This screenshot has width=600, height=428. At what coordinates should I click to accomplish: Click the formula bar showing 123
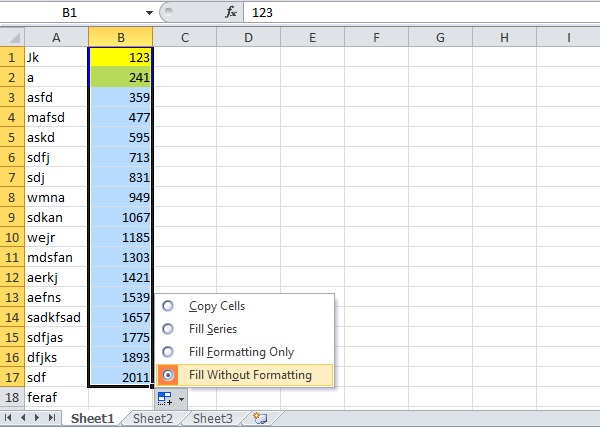[x=400, y=13]
